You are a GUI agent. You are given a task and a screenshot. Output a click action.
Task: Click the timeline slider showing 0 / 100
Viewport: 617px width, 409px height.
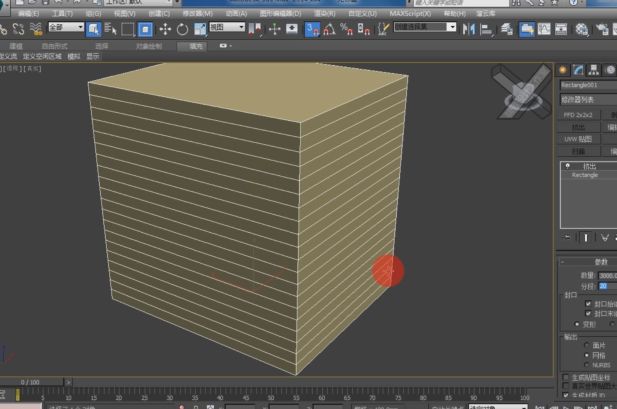(x=28, y=382)
